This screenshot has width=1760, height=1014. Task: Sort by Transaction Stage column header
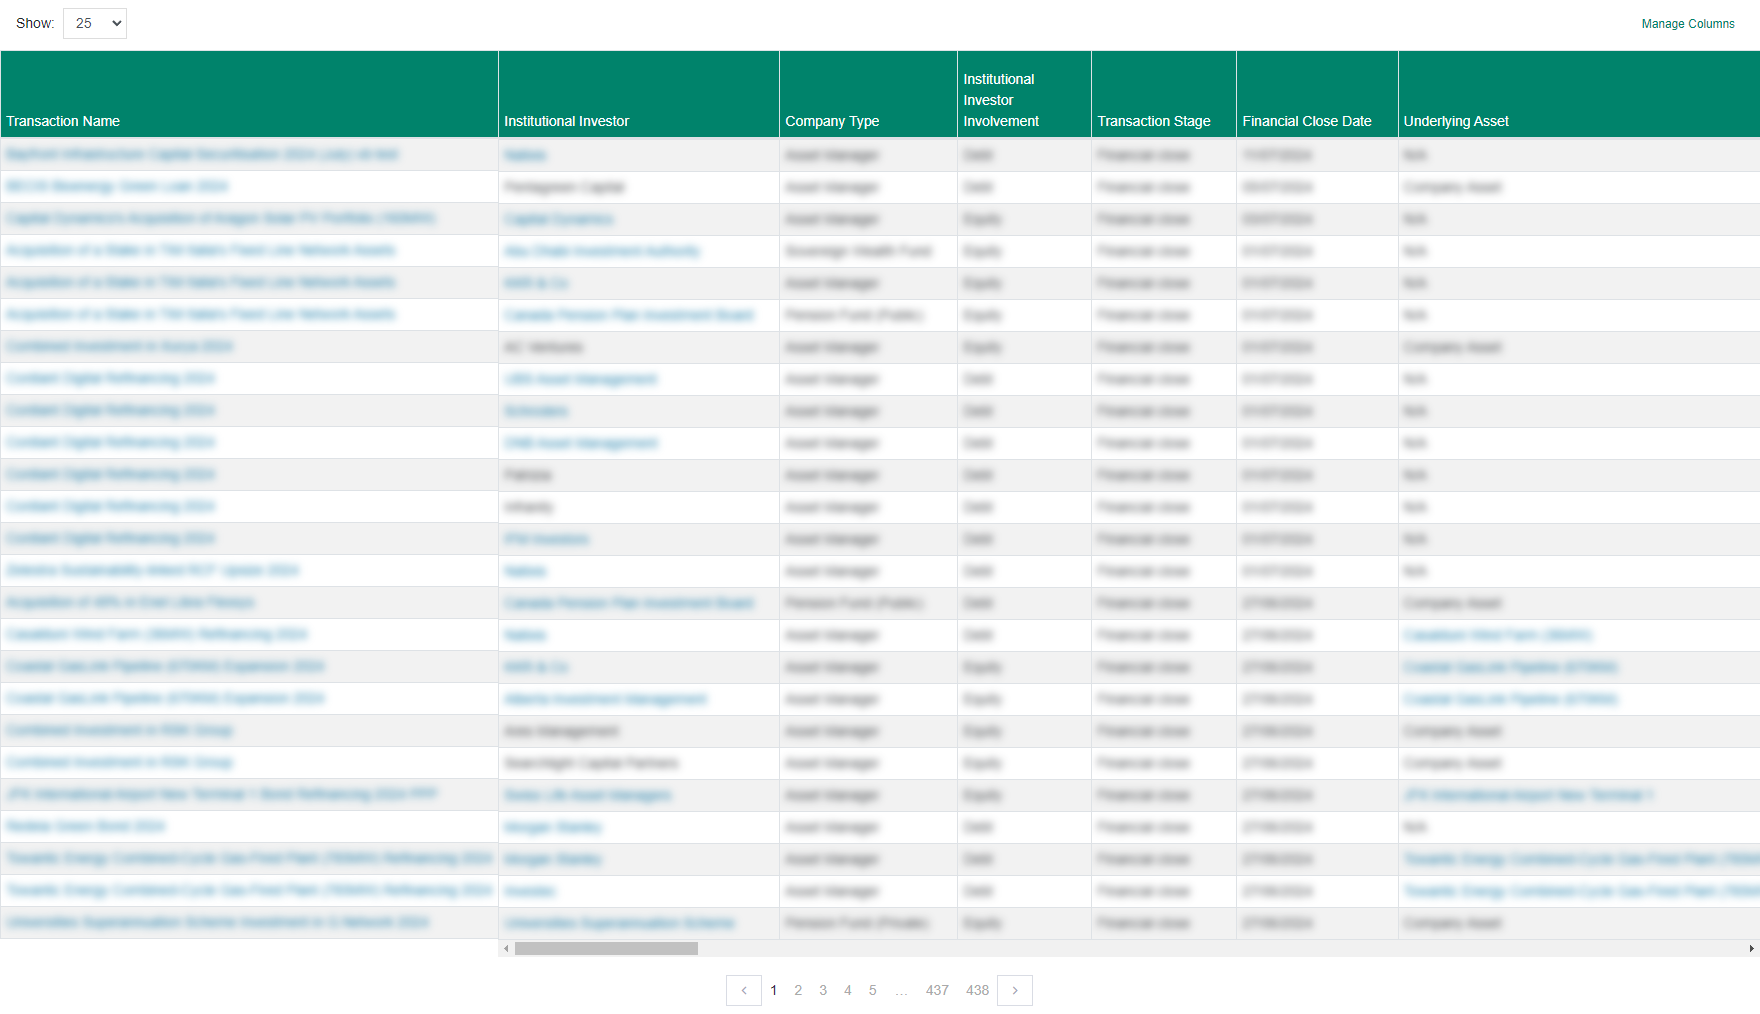coord(1153,121)
